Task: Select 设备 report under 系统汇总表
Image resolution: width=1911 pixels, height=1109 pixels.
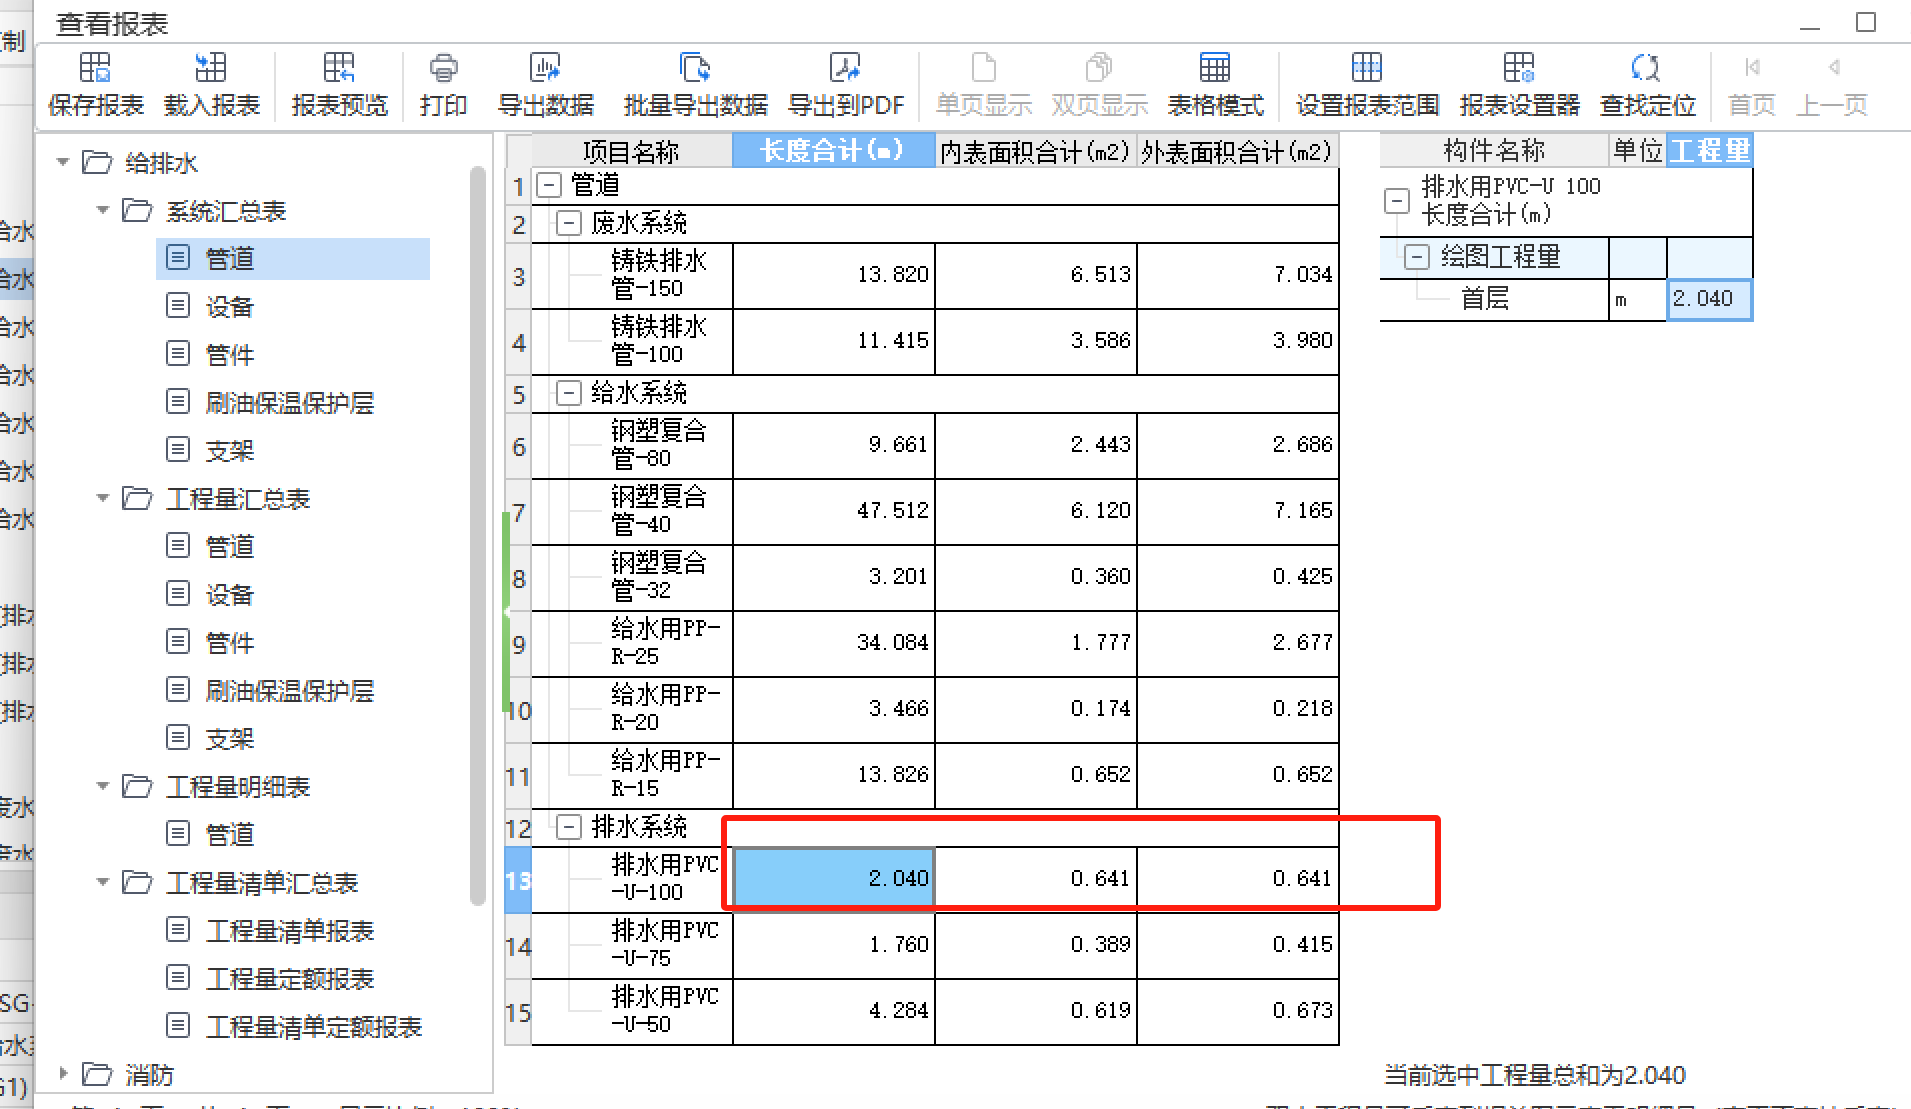Action: click(229, 306)
